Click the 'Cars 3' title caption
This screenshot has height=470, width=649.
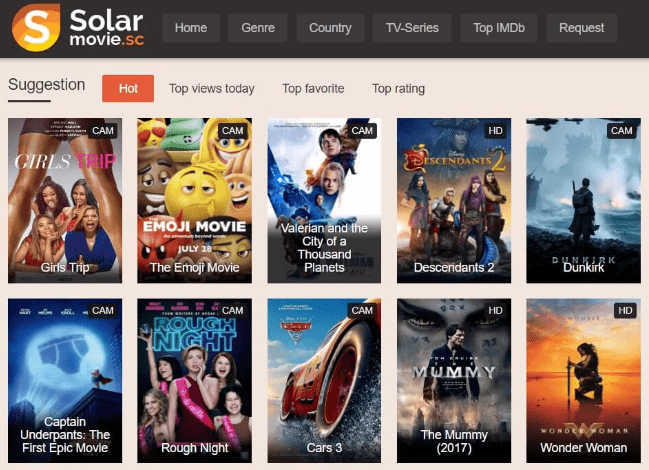(x=324, y=448)
